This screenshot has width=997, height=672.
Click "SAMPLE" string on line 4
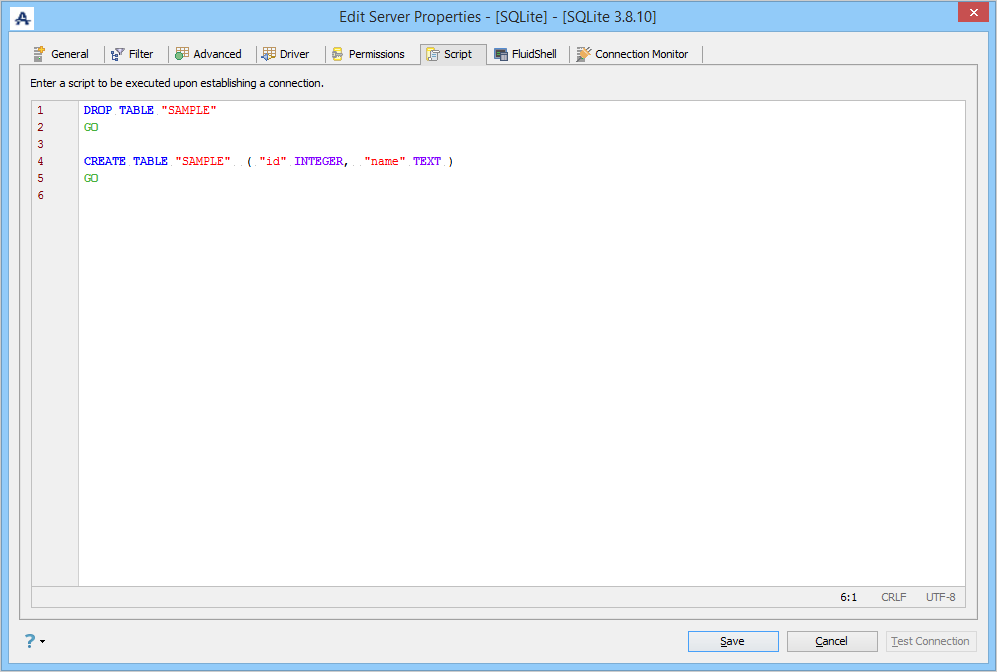[x=203, y=161]
